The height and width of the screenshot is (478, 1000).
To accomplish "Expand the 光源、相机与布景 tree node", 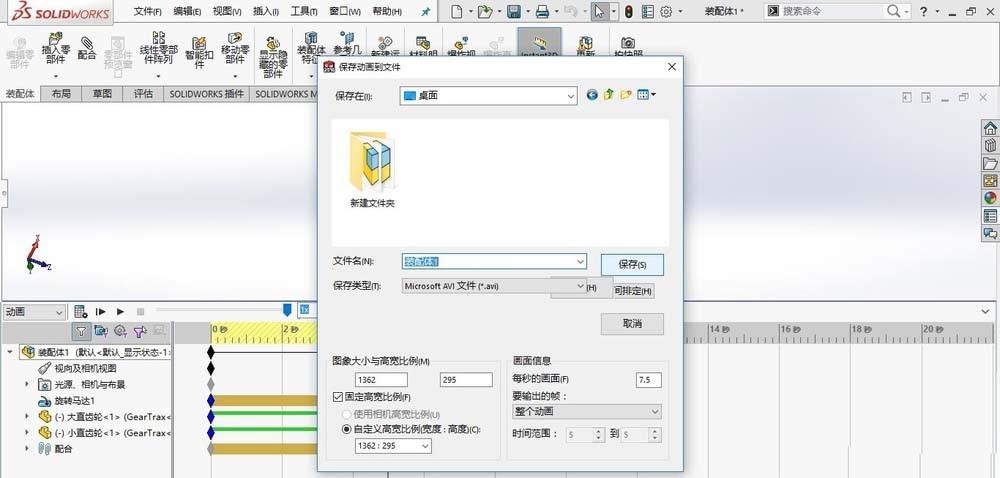I will [27, 384].
